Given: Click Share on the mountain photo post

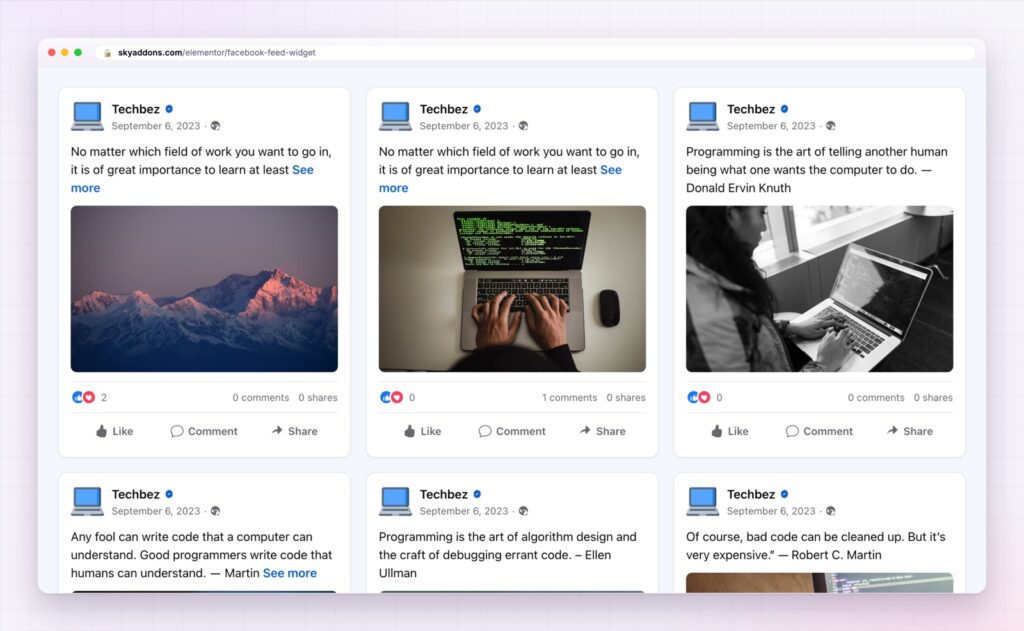Looking at the screenshot, I should coord(295,431).
